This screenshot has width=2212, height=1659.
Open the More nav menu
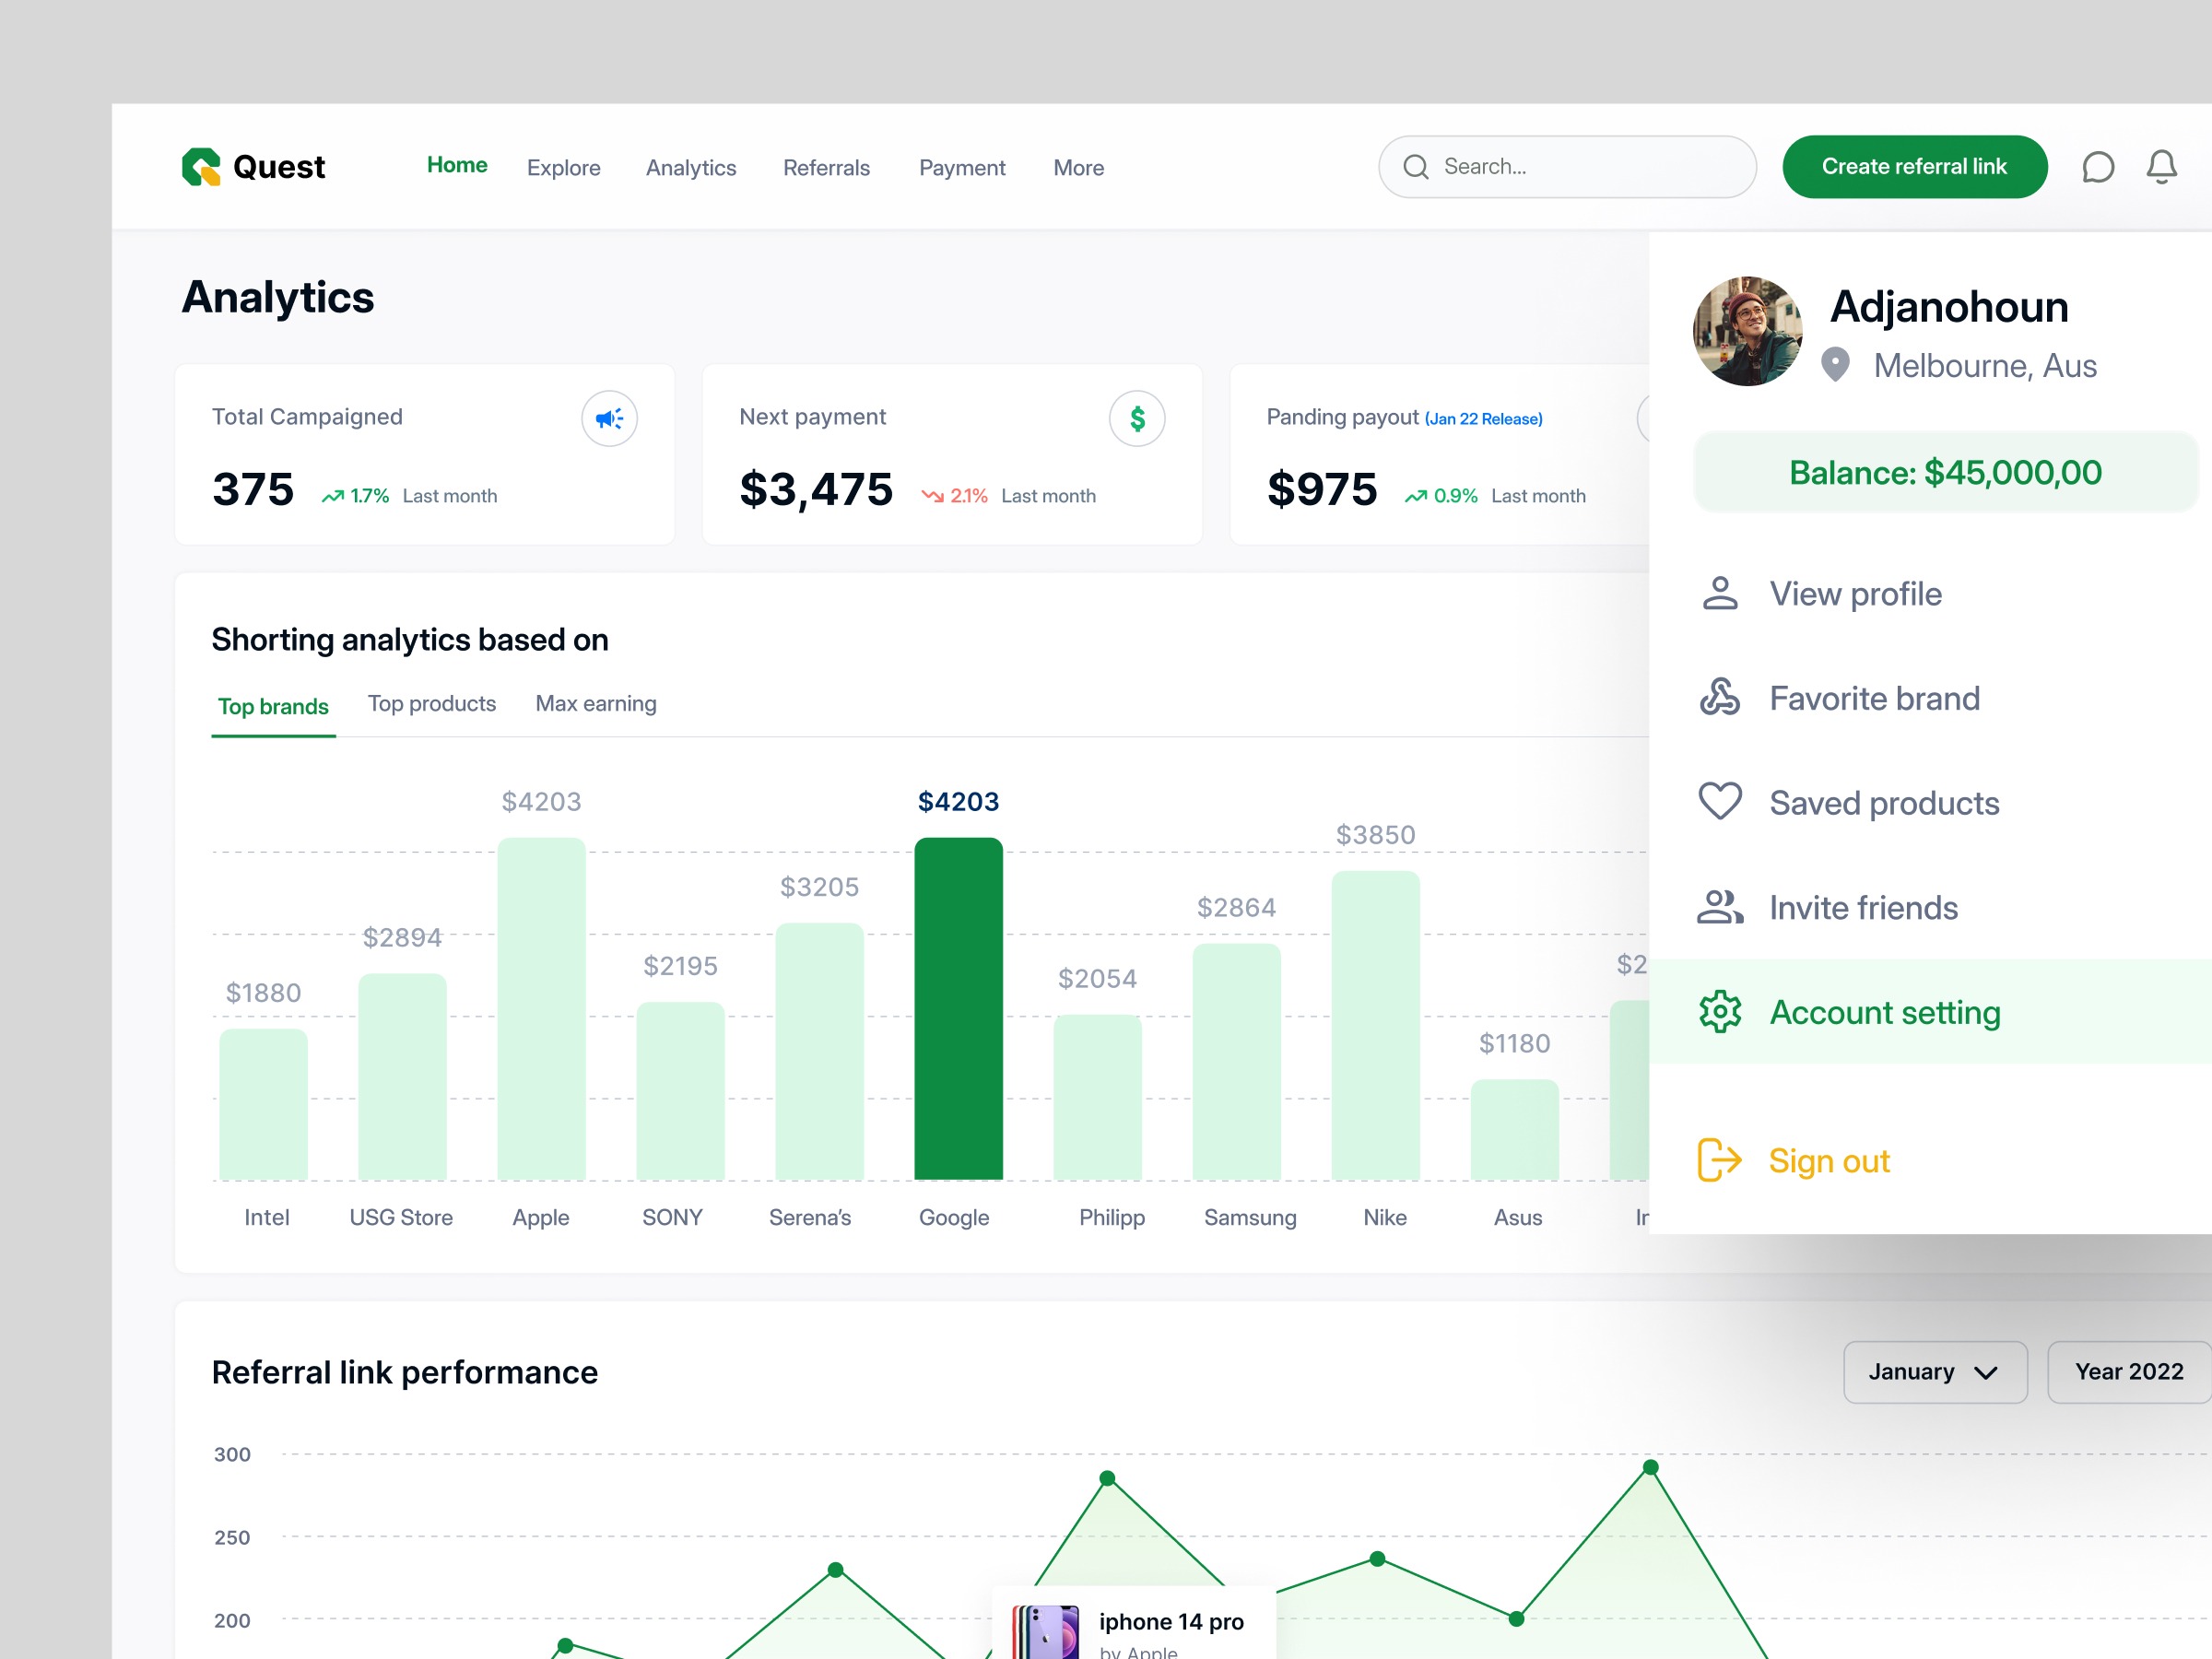click(x=1078, y=168)
